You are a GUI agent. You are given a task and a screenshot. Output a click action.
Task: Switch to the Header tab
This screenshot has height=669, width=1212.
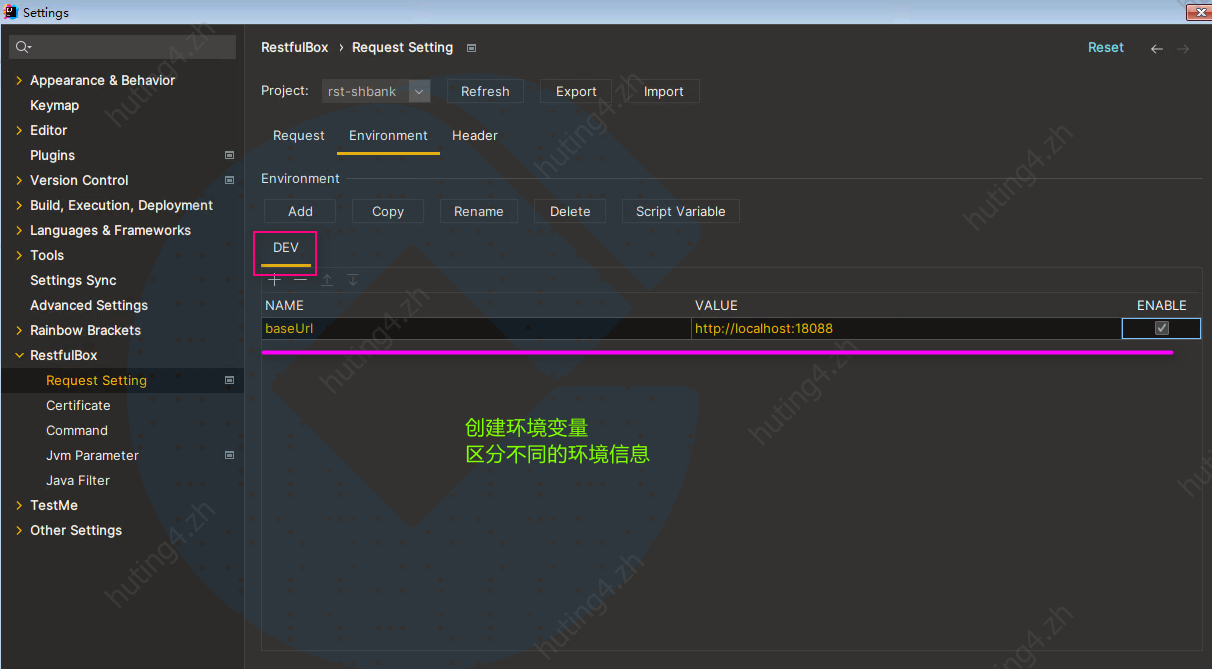tap(475, 136)
